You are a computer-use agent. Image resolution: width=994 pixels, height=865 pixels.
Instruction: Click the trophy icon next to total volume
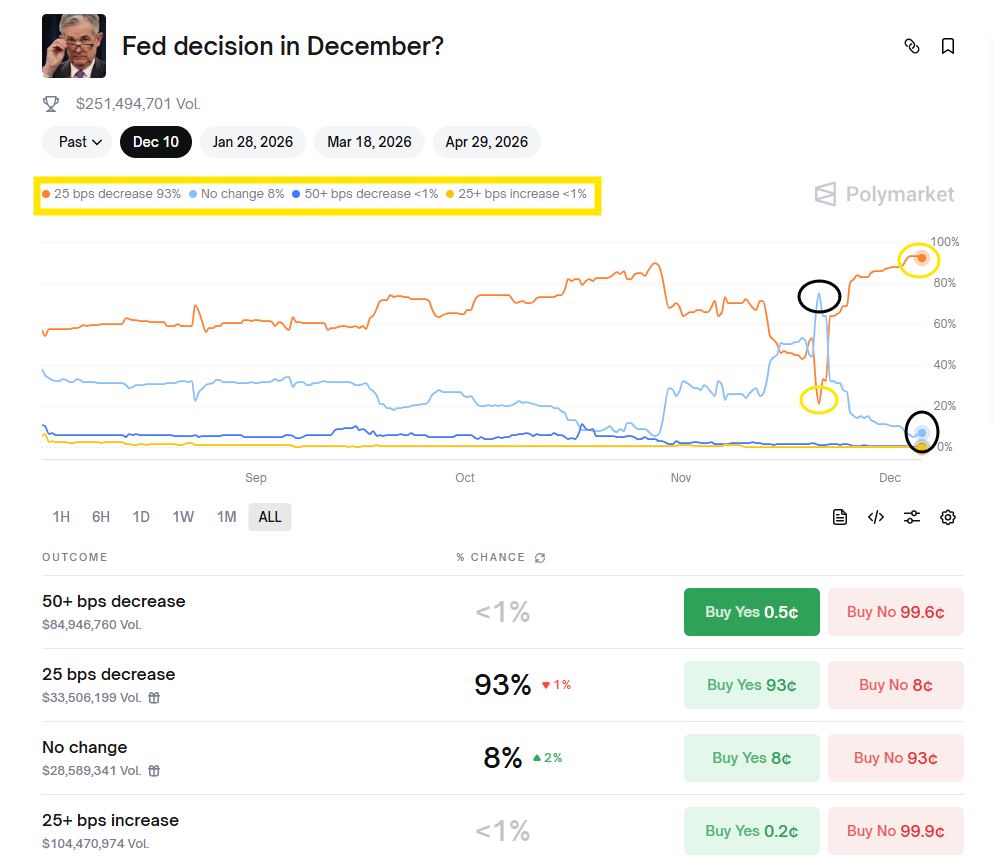tap(50, 103)
